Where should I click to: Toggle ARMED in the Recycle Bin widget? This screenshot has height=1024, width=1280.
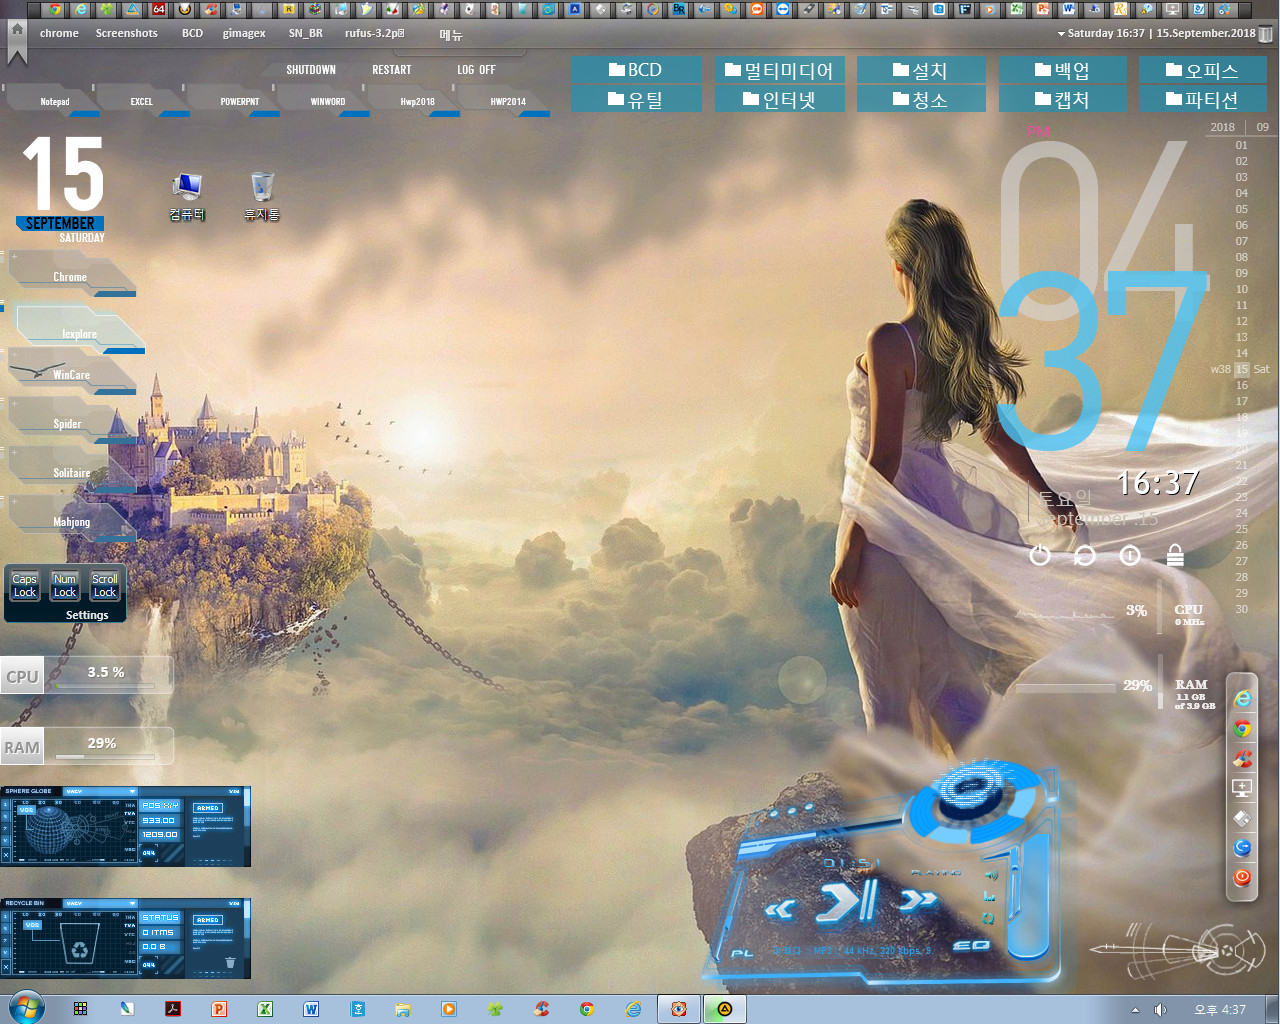[x=208, y=920]
